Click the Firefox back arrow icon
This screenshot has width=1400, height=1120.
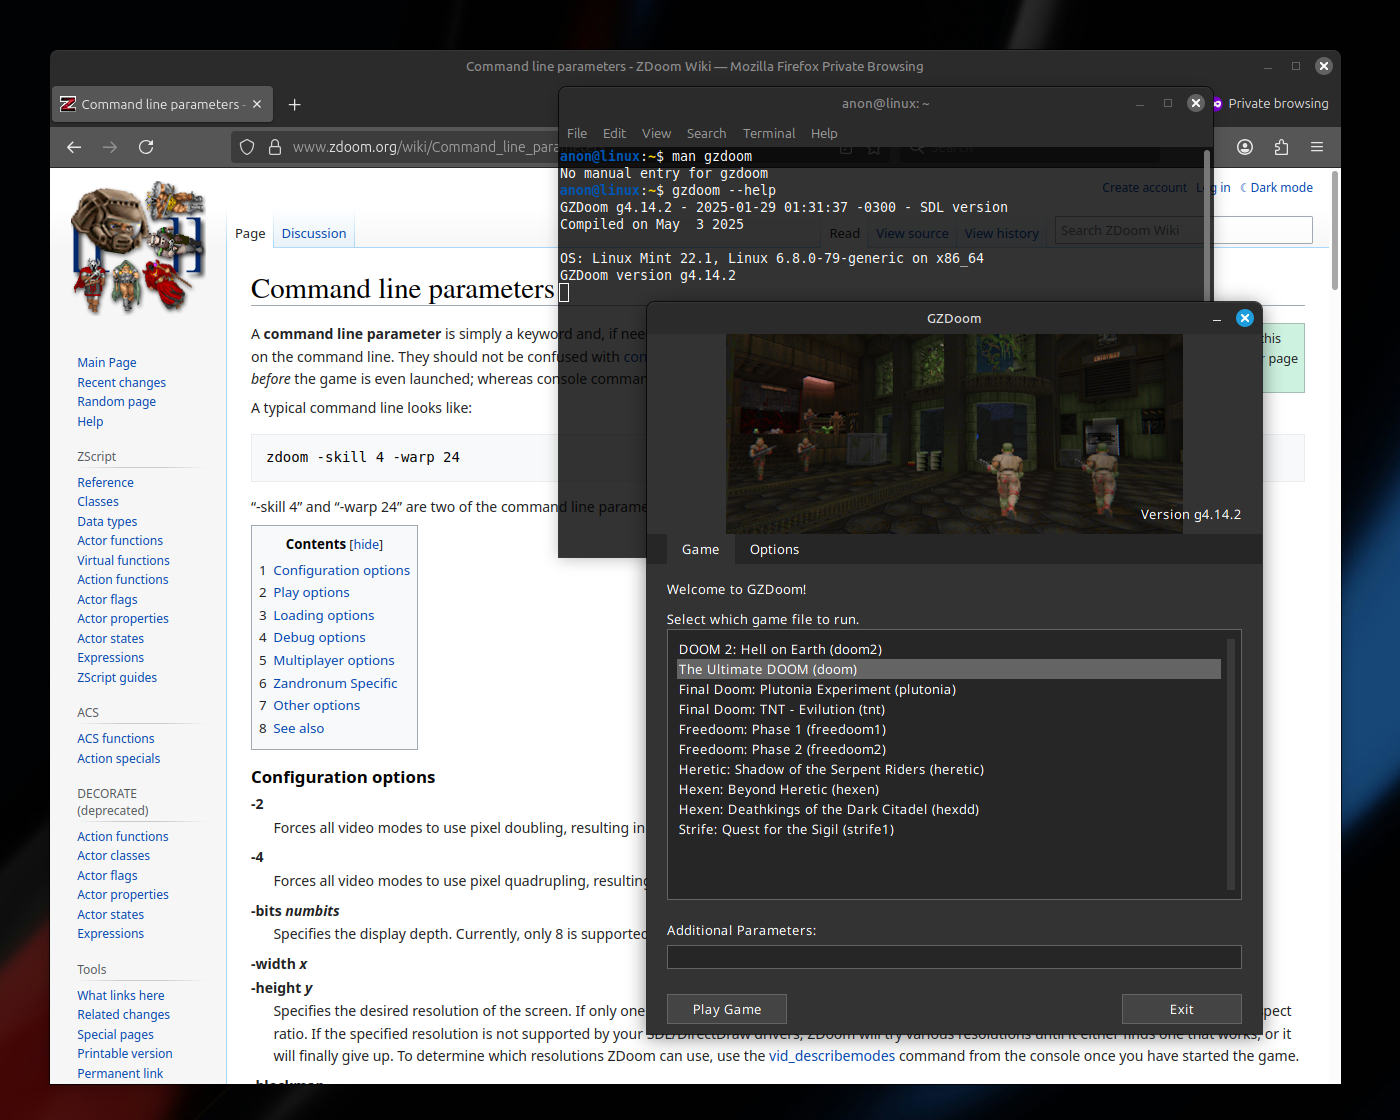tap(74, 147)
